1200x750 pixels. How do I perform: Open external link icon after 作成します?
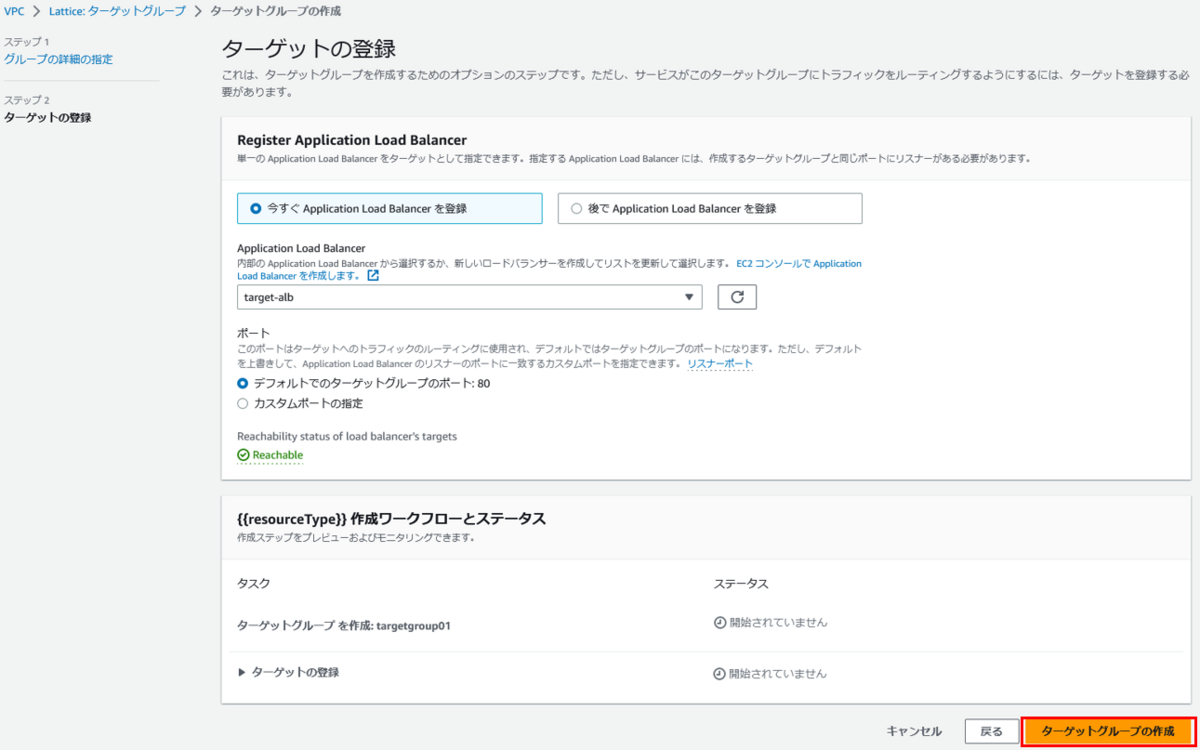tap(373, 275)
